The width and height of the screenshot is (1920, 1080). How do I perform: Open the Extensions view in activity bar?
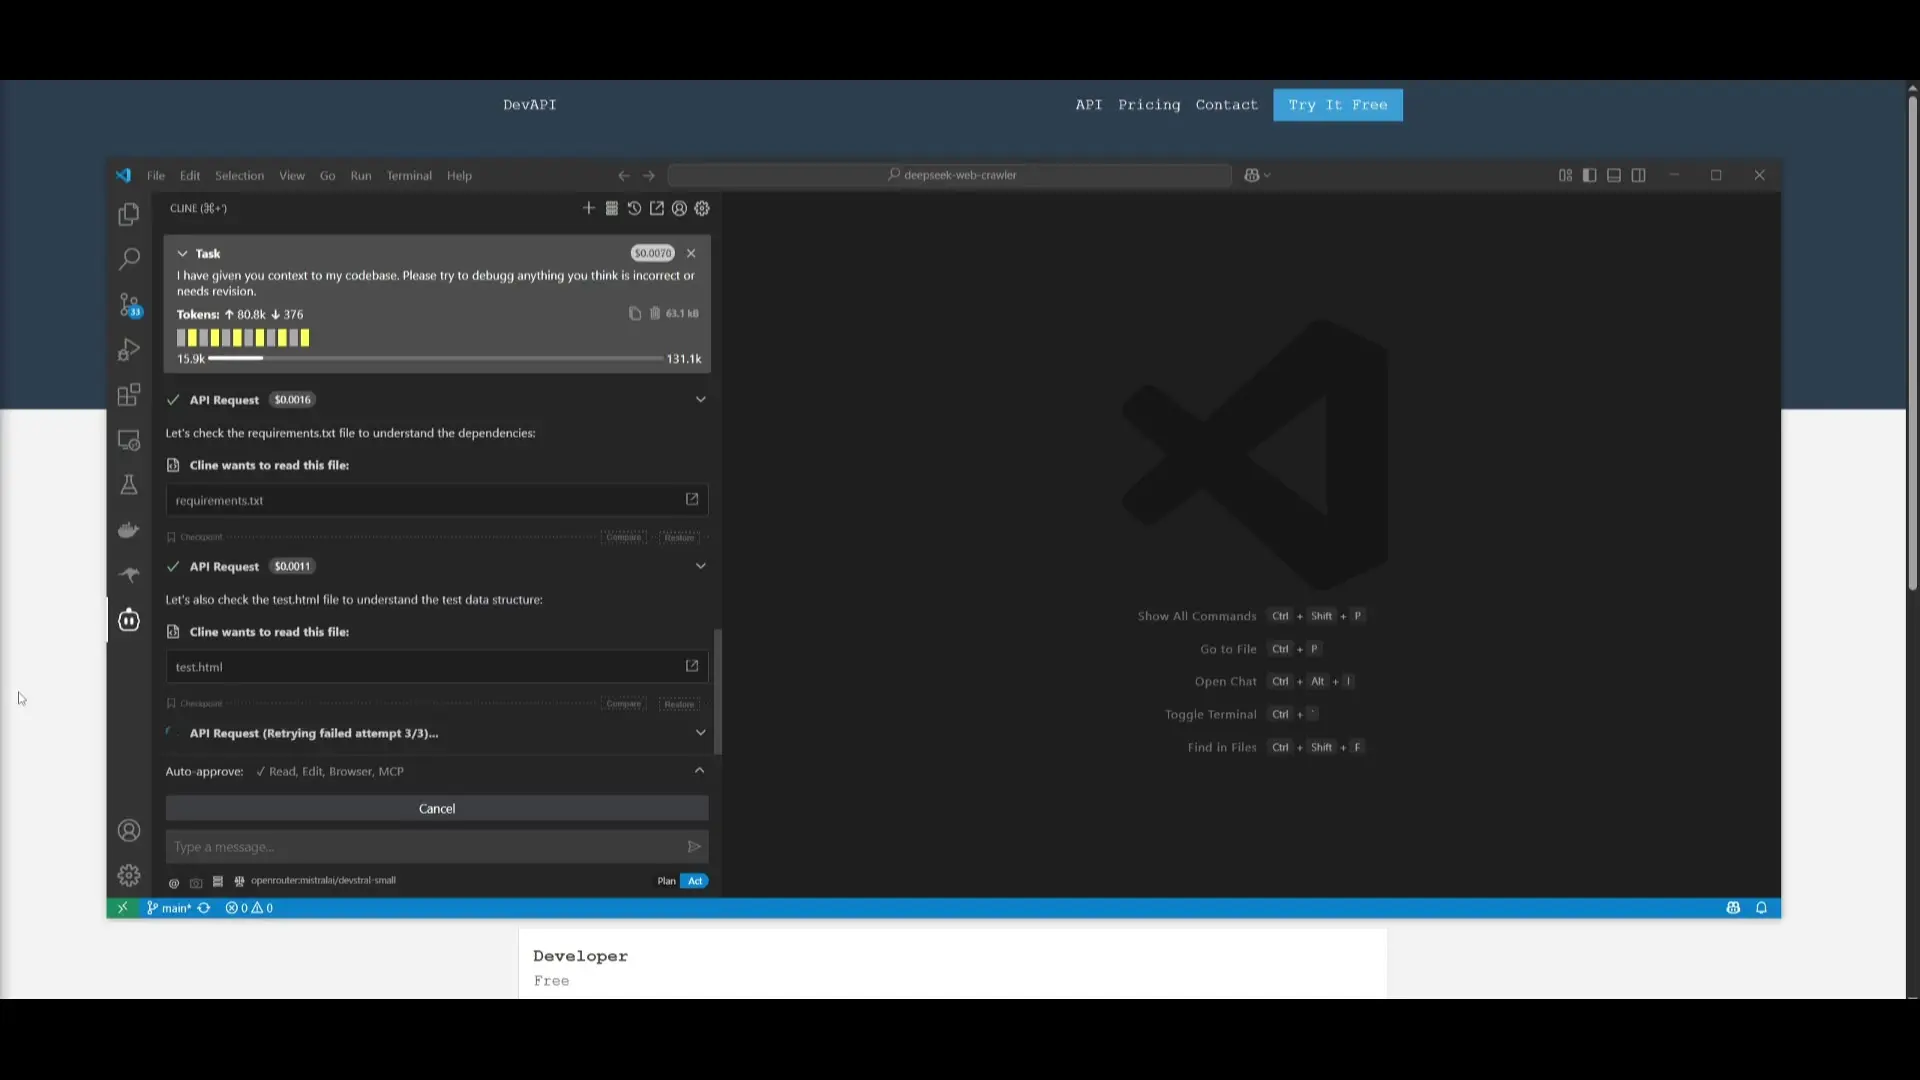(x=129, y=395)
